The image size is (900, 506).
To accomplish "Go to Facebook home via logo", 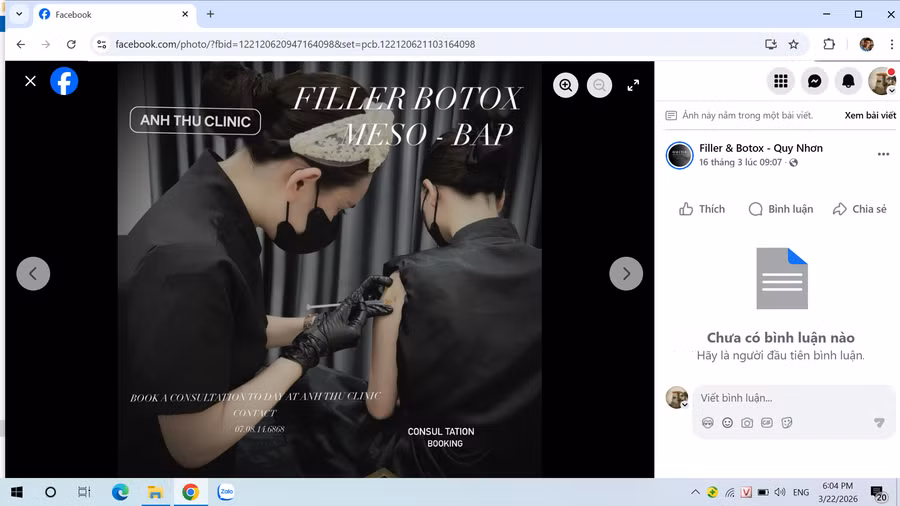I will (64, 81).
